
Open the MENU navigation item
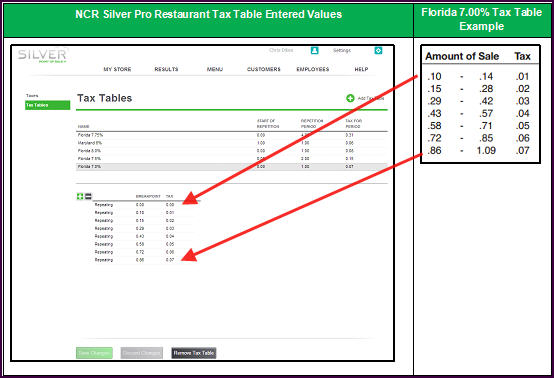pos(215,69)
